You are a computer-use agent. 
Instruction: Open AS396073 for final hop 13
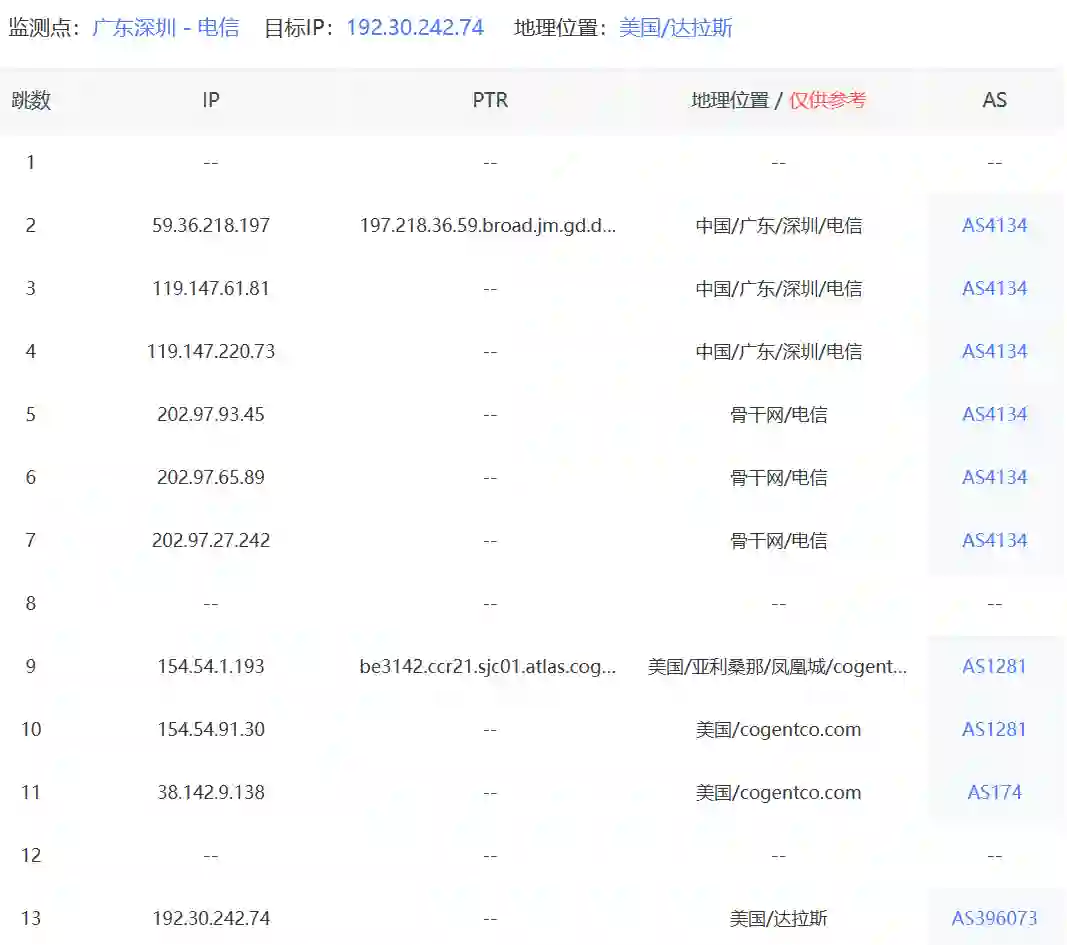click(995, 917)
